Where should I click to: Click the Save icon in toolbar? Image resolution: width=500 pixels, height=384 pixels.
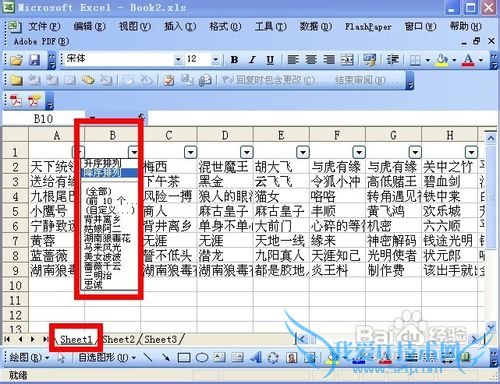coord(34,60)
